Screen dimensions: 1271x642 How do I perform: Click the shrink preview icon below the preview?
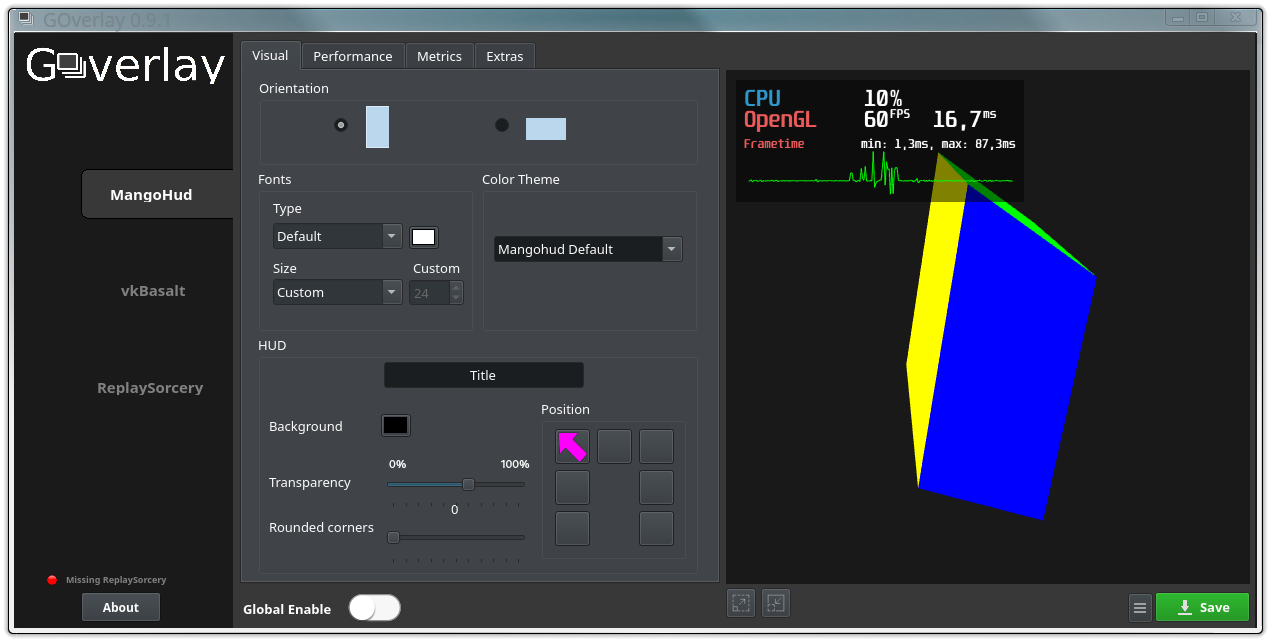[776, 603]
